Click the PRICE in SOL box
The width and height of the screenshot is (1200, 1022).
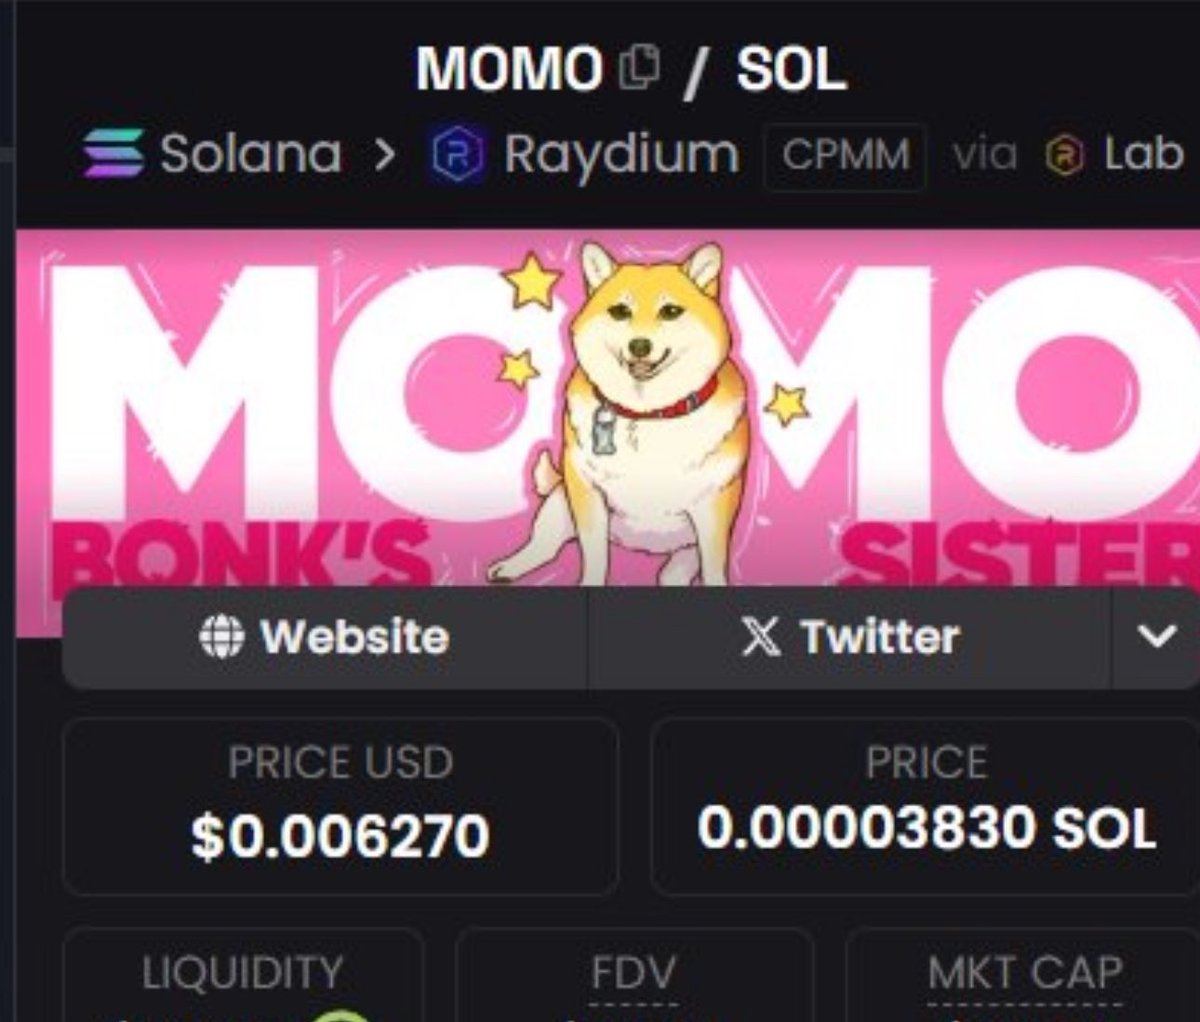tap(925, 806)
